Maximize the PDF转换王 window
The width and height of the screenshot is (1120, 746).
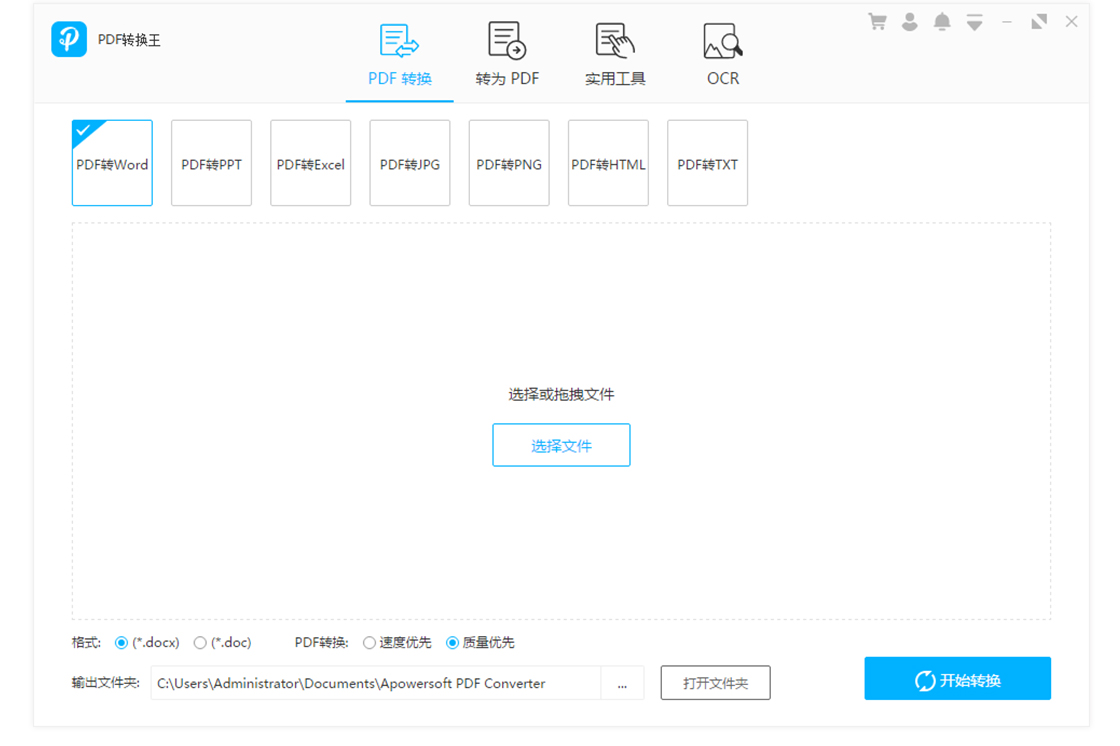click(x=1039, y=21)
